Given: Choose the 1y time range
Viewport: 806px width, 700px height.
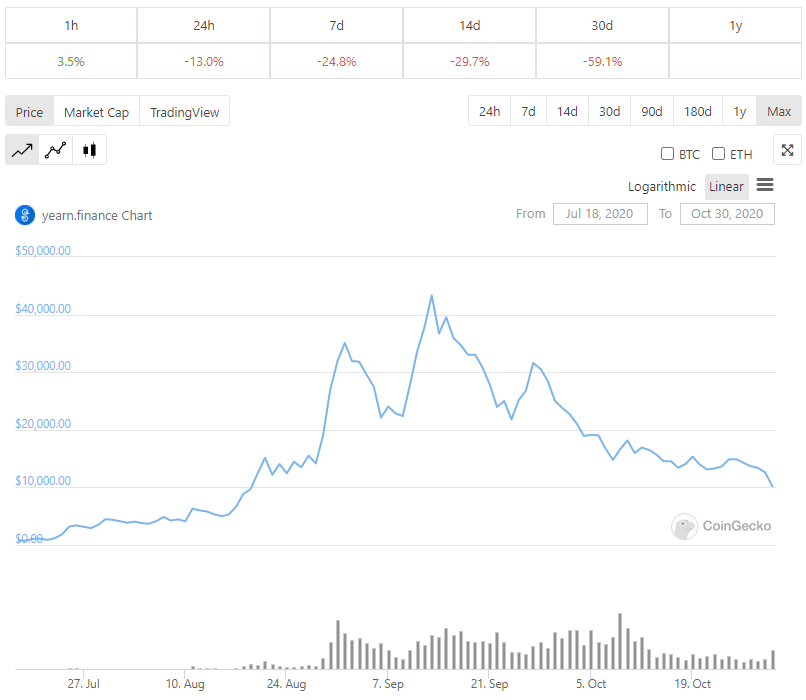Looking at the screenshot, I should [740, 111].
